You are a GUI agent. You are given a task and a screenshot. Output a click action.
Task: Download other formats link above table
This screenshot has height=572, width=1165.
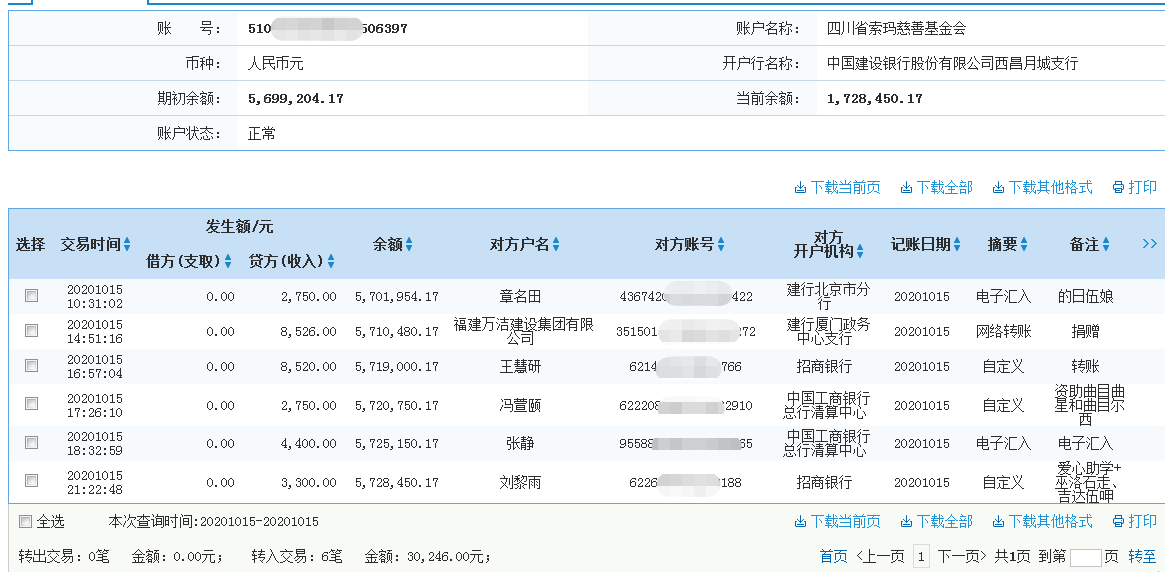[x=1042, y=187]
